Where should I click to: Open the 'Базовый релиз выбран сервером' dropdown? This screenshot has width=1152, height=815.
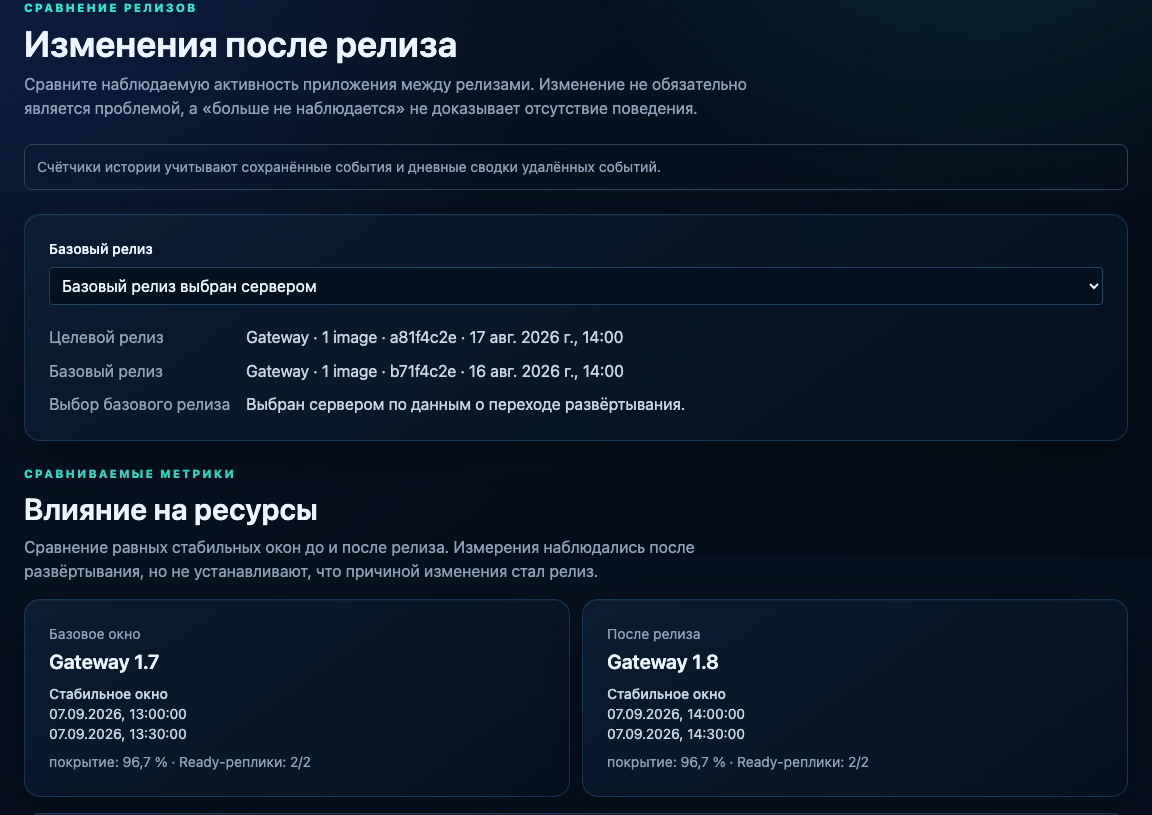[575, 286]
